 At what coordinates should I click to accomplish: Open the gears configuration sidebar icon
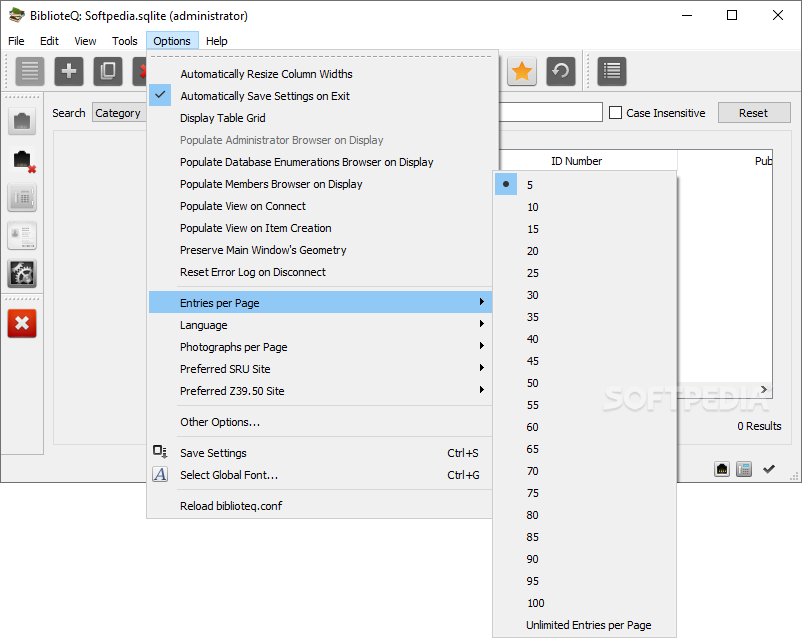22,273
